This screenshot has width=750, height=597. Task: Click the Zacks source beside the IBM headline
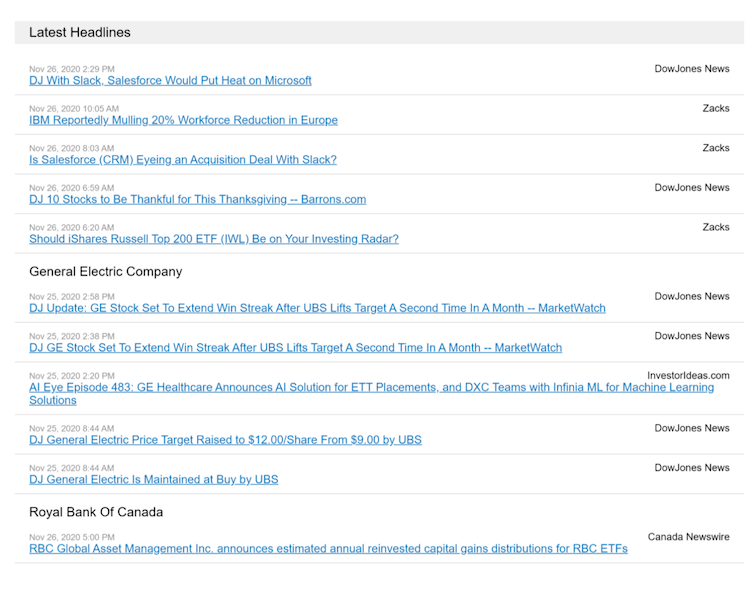click(715, 108)
